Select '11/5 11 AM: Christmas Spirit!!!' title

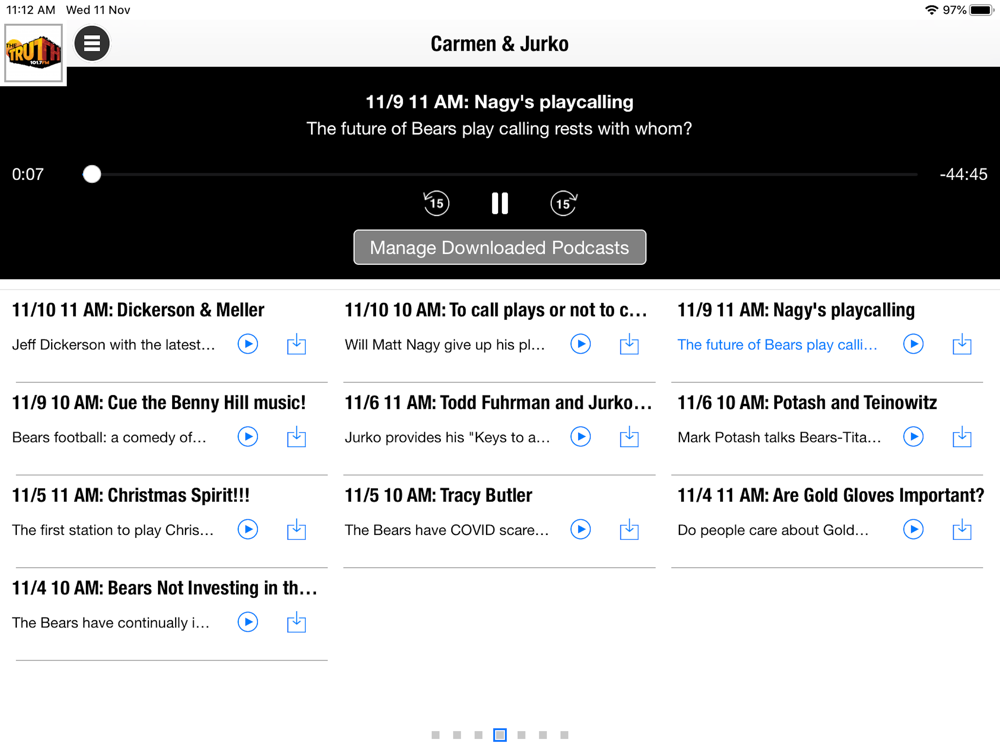131,495
